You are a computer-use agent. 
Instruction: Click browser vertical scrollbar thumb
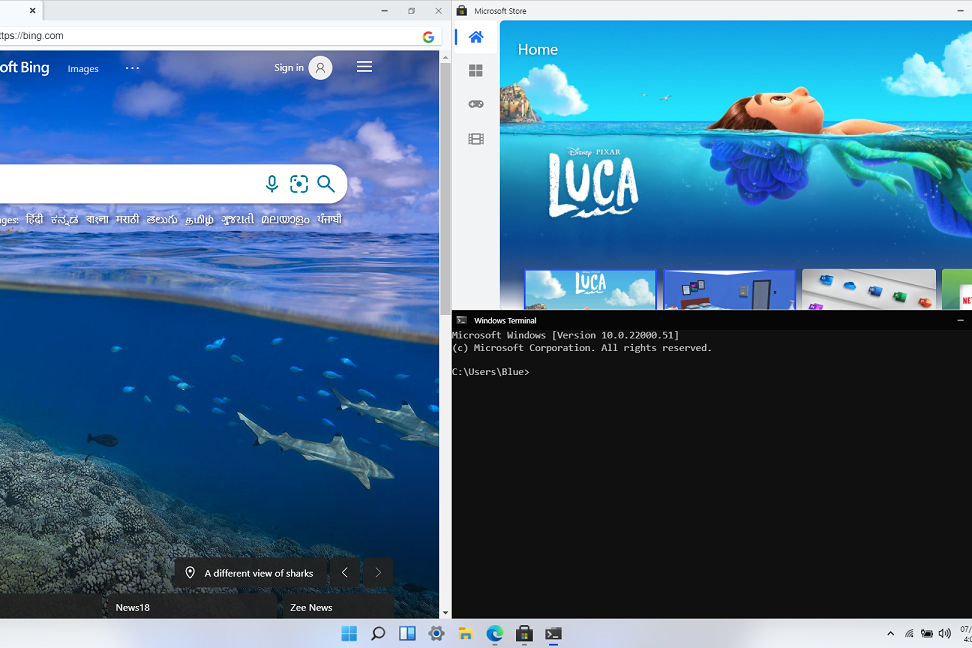click(x=445, y=189)
